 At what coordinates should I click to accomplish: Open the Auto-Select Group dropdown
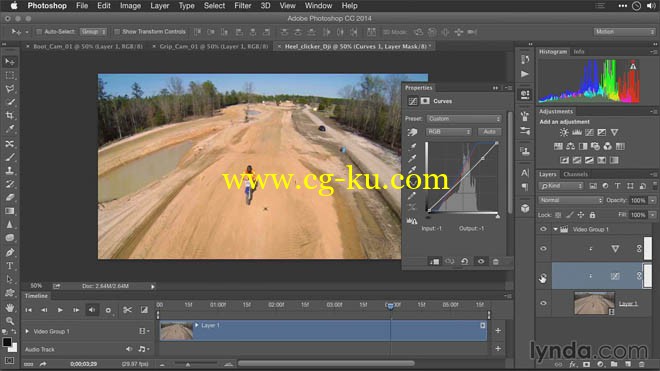pos(93,32)
